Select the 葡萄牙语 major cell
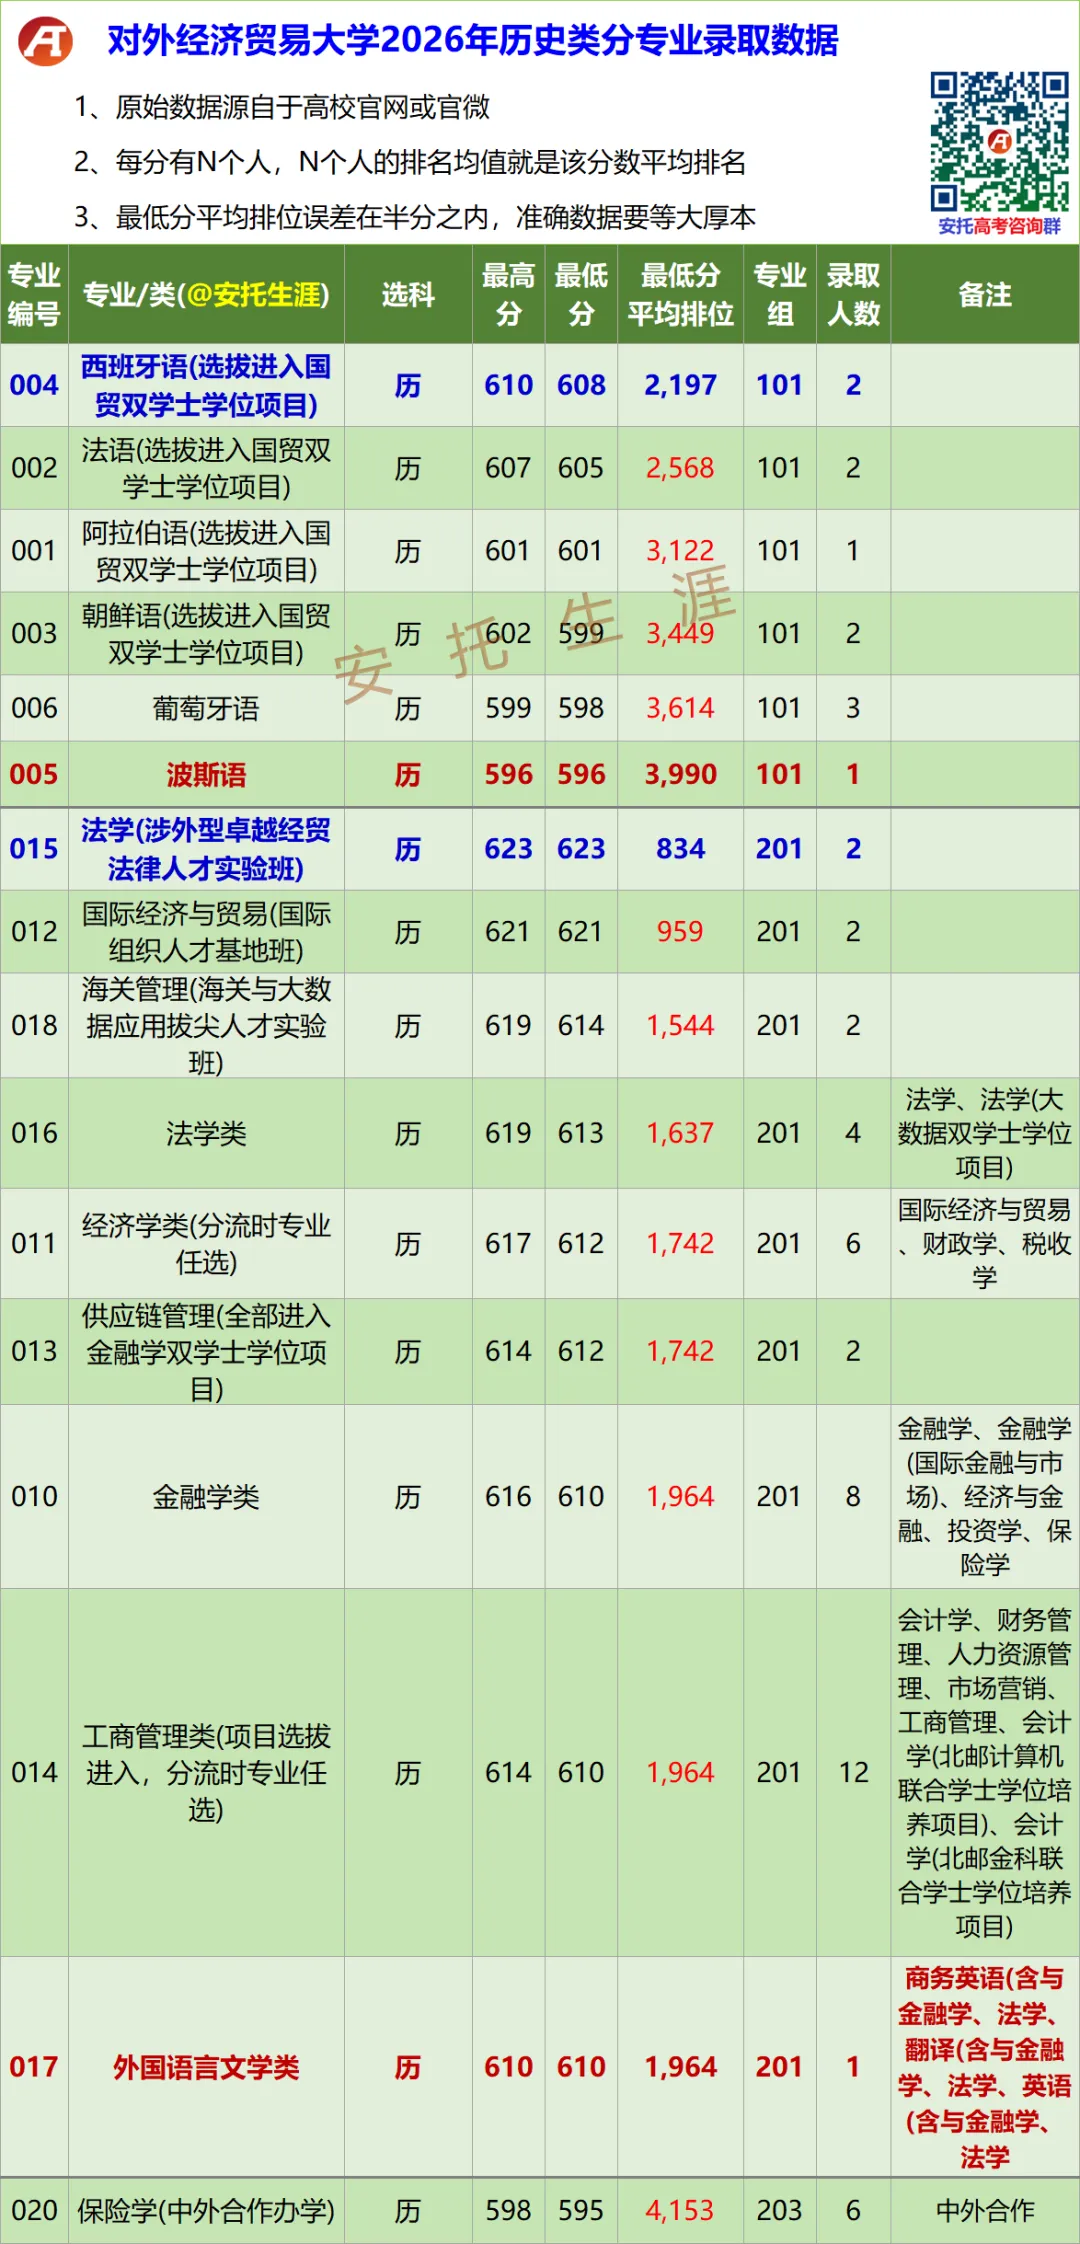The image size is (1080, 2244). 206,708
